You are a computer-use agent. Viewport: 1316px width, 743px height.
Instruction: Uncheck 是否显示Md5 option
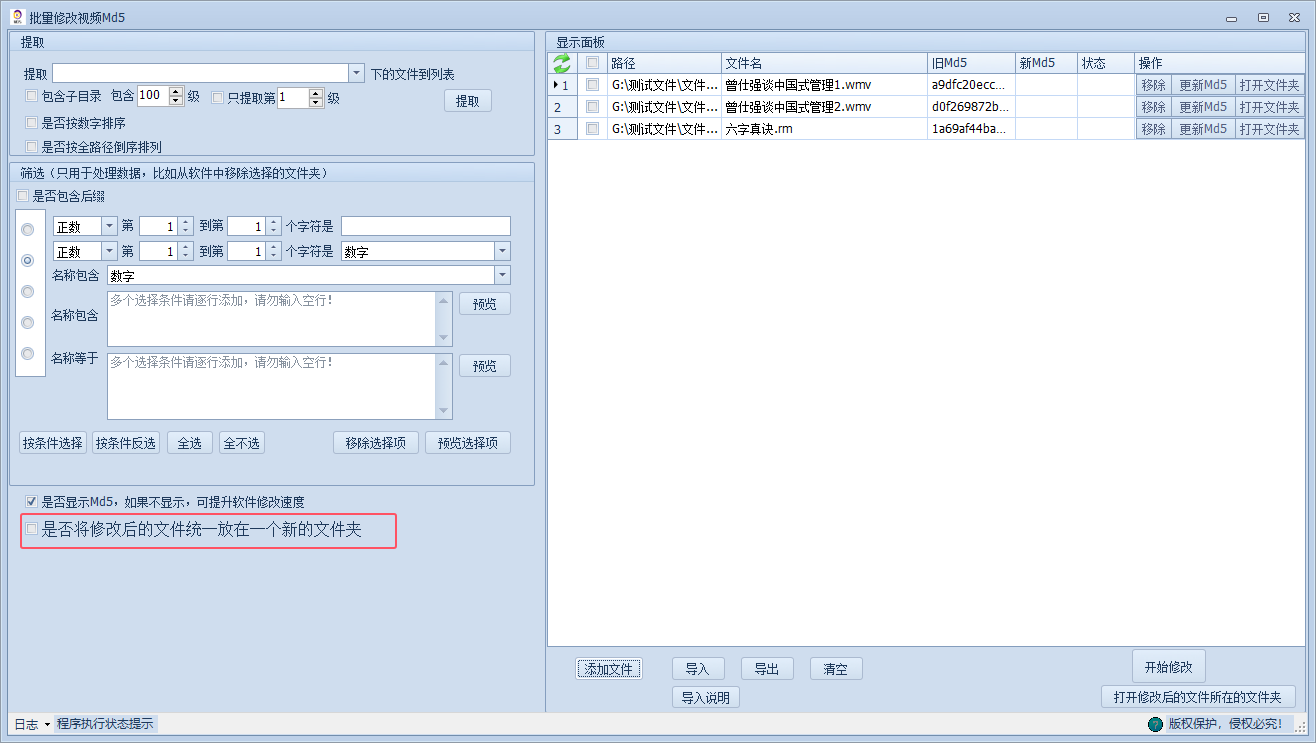[31, 501]
